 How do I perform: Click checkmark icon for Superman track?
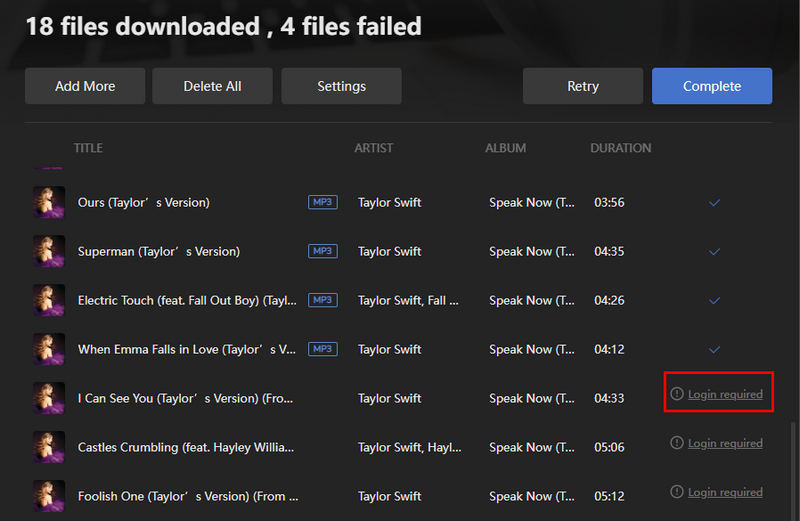tap(714, 252)
